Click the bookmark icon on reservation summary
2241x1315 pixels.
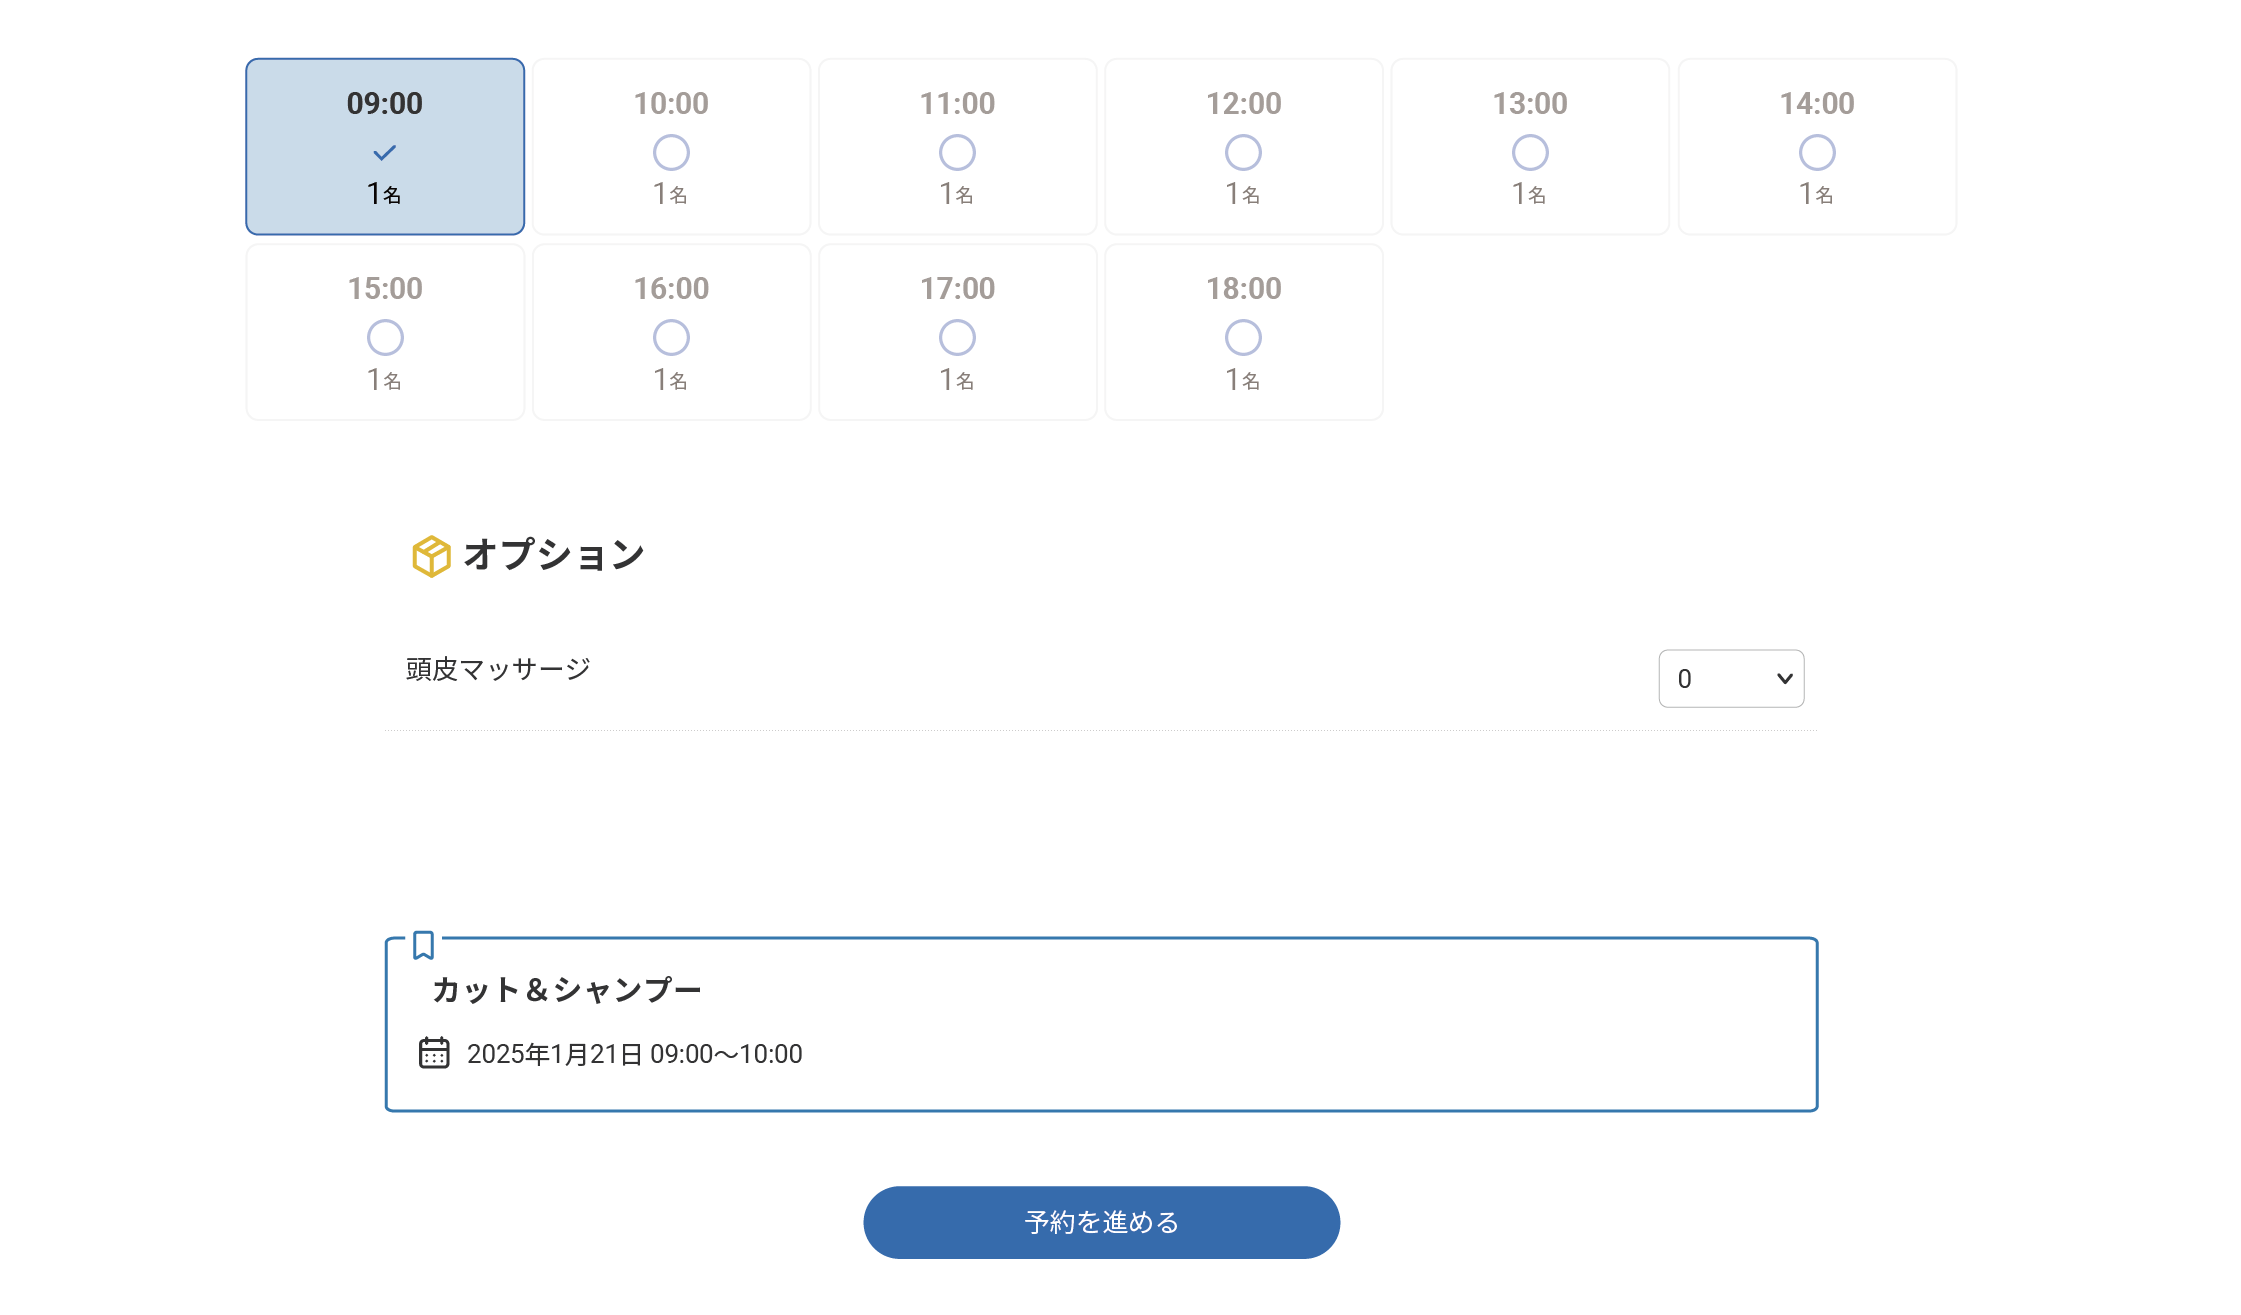[x=423, y=945]
